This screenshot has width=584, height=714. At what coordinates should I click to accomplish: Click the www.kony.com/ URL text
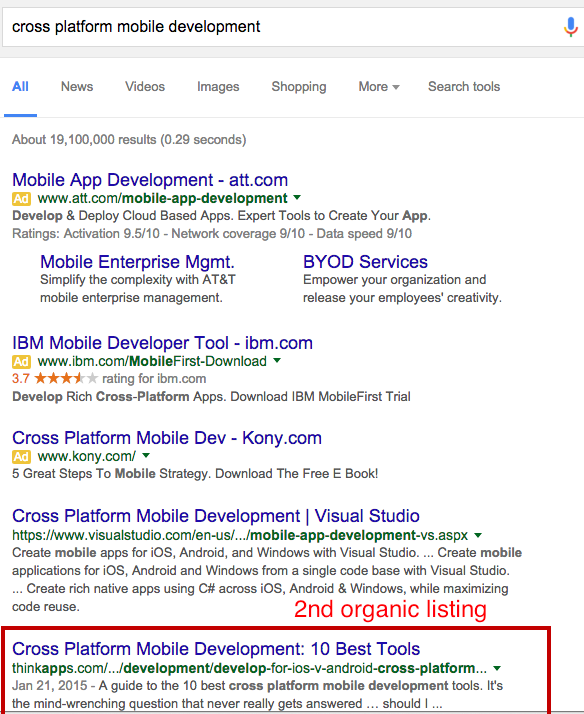[86, 456]
